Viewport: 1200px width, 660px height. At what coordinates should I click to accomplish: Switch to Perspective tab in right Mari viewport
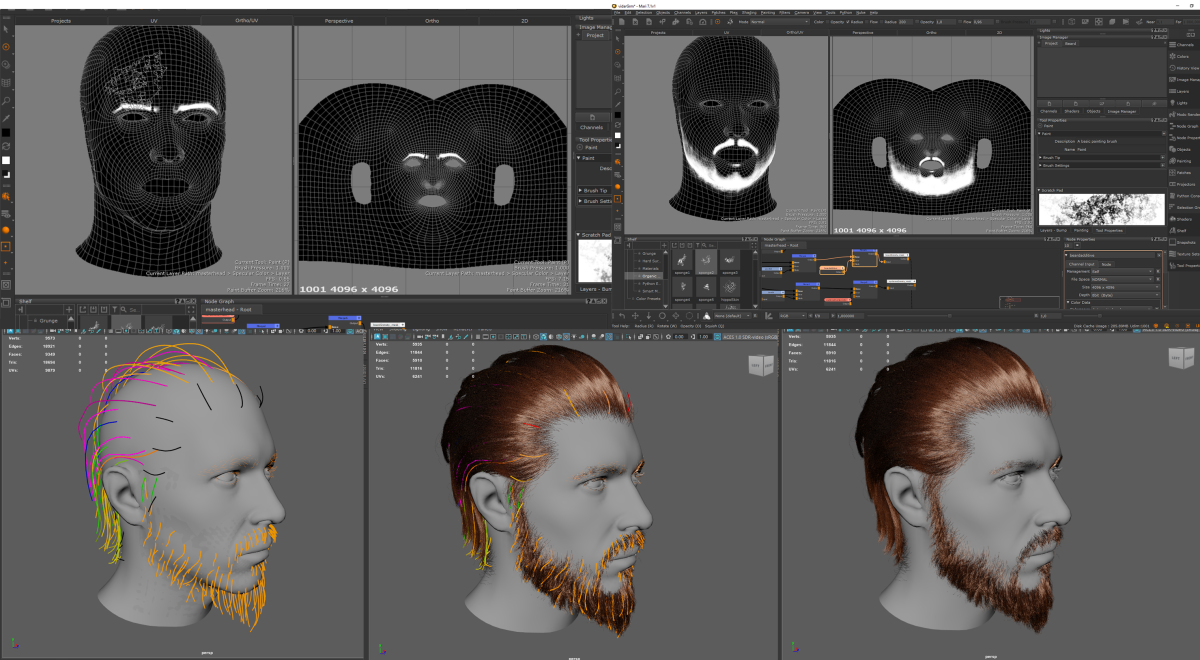tap(862, 33)
